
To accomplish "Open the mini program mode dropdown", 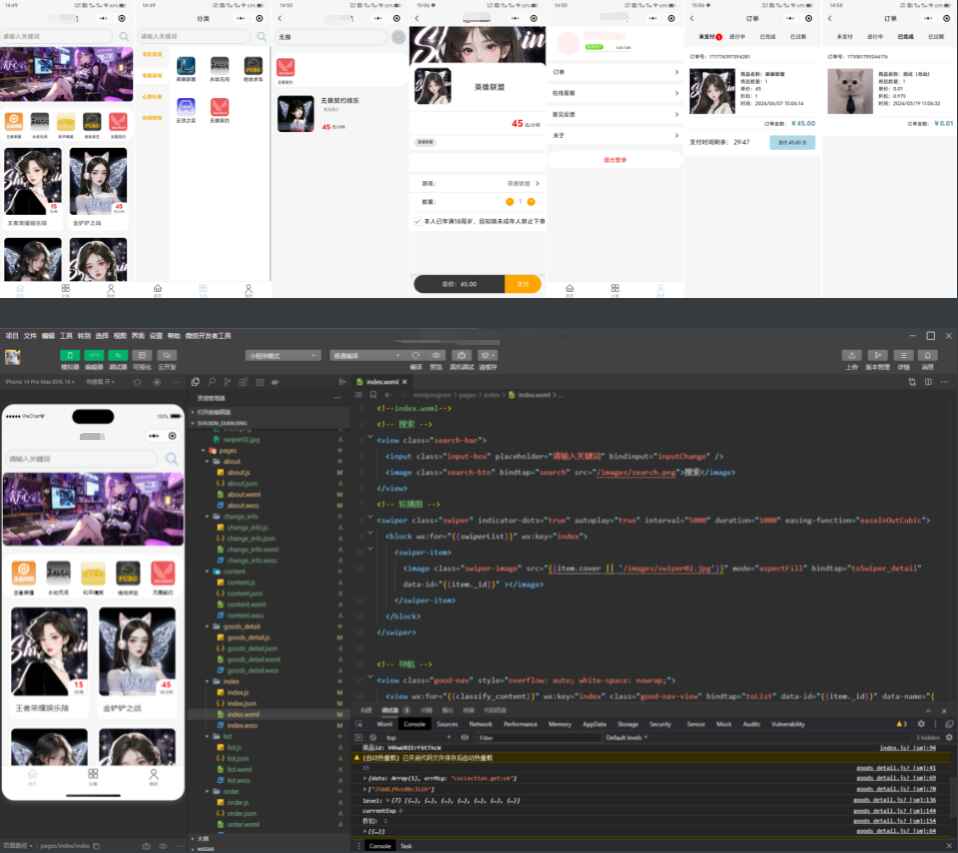I will coord(283,355).
